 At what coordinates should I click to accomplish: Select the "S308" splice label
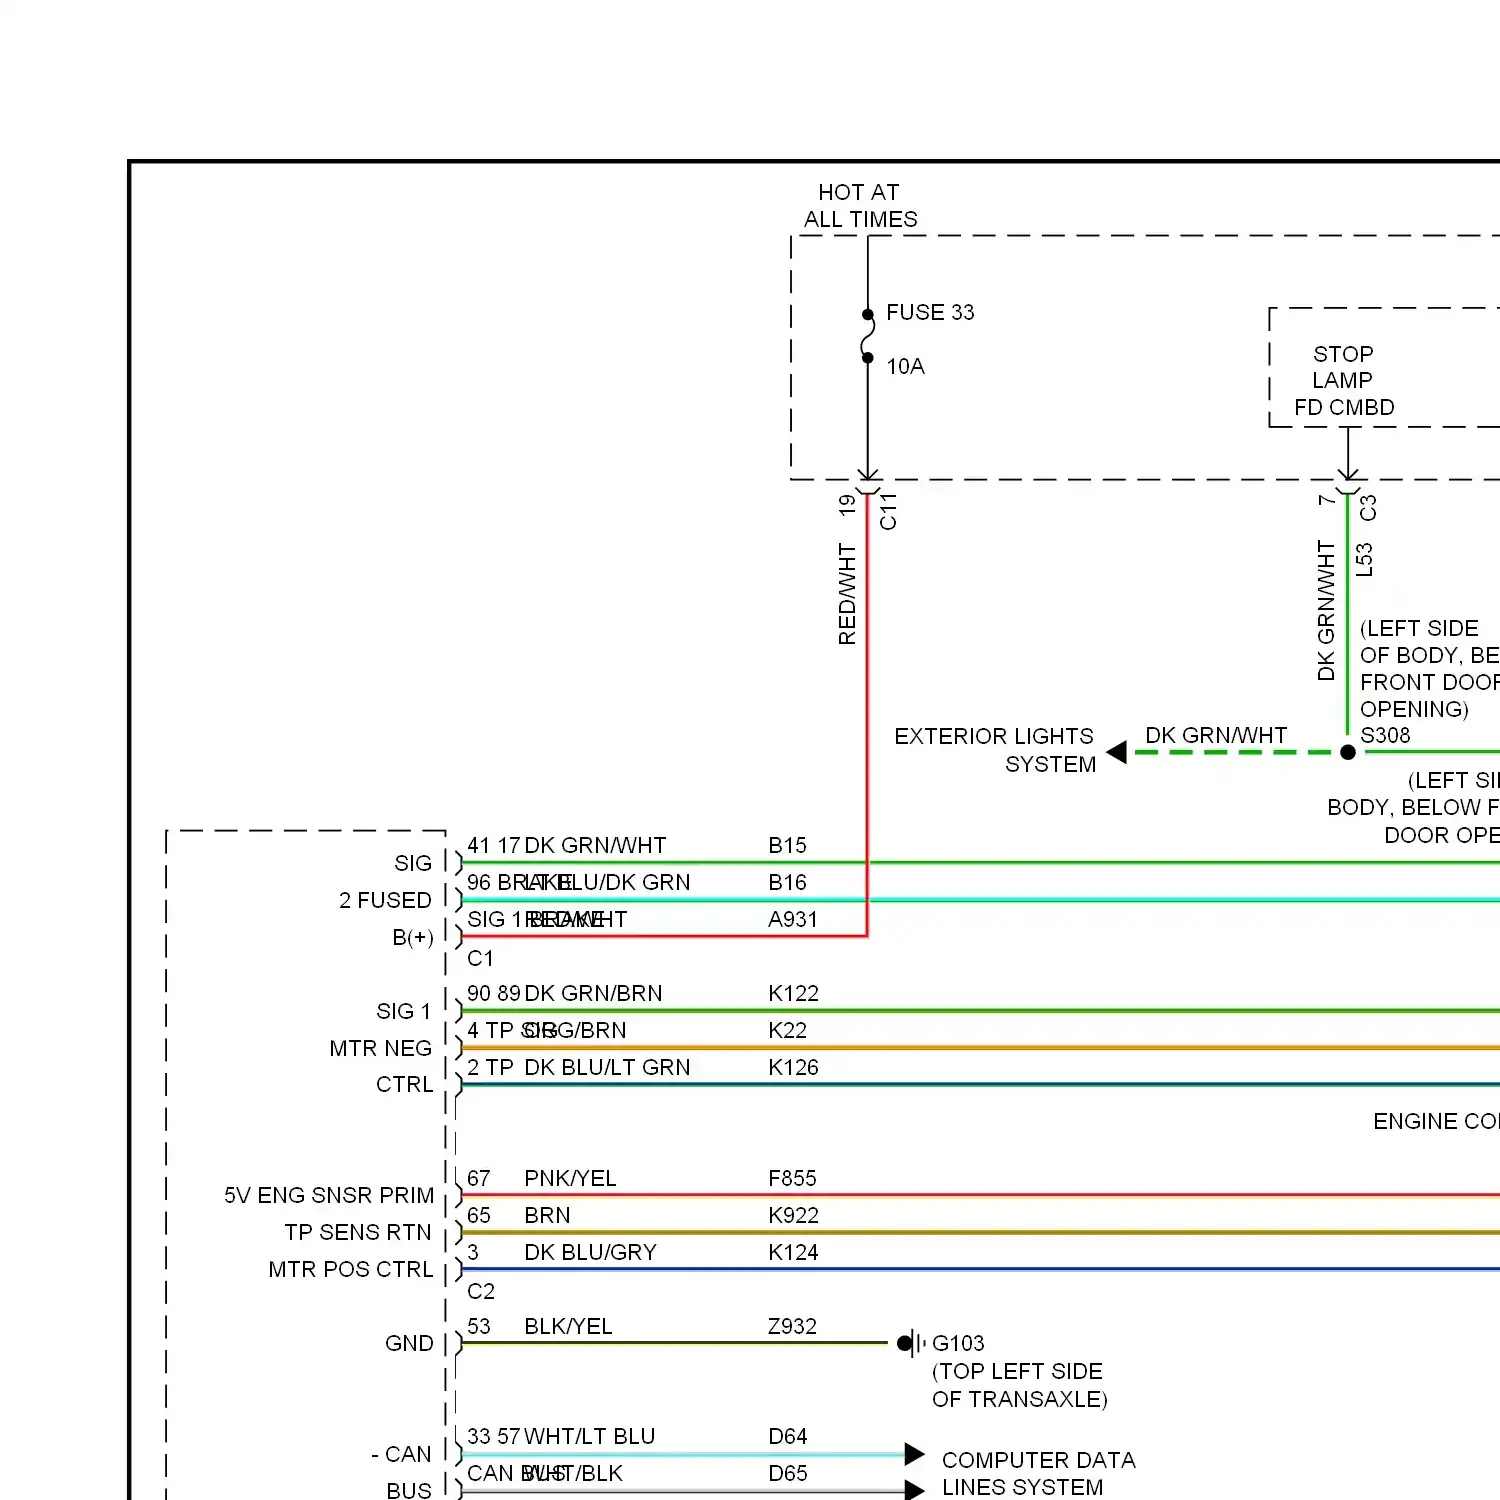coord(1385,735)
